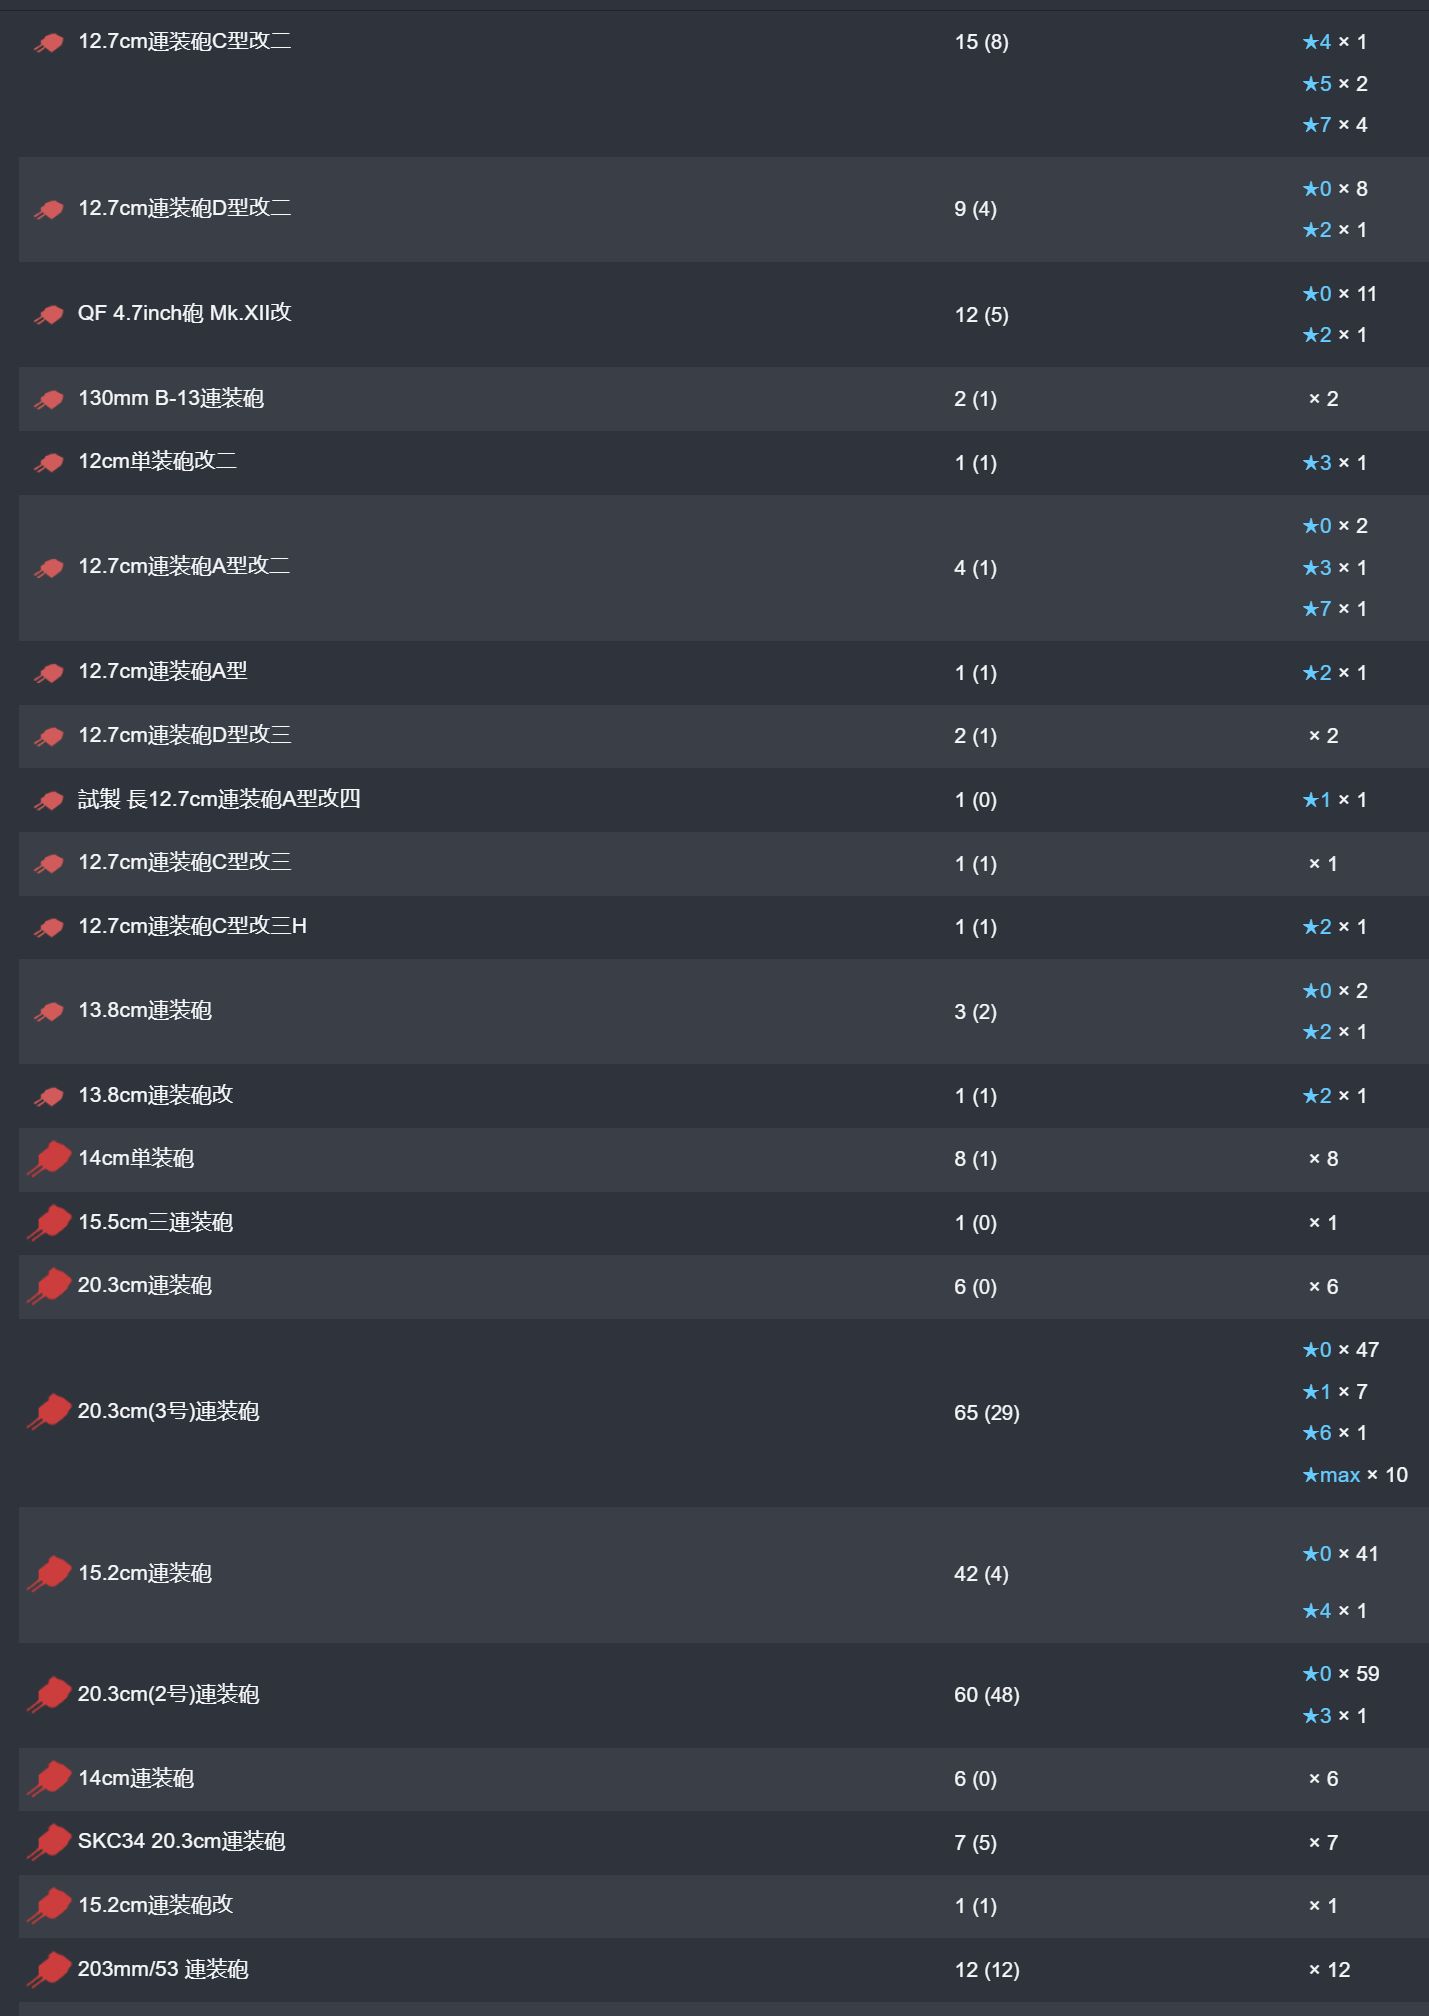Click gun icon beside 130mm B-13連装砲

click(48, 399)
